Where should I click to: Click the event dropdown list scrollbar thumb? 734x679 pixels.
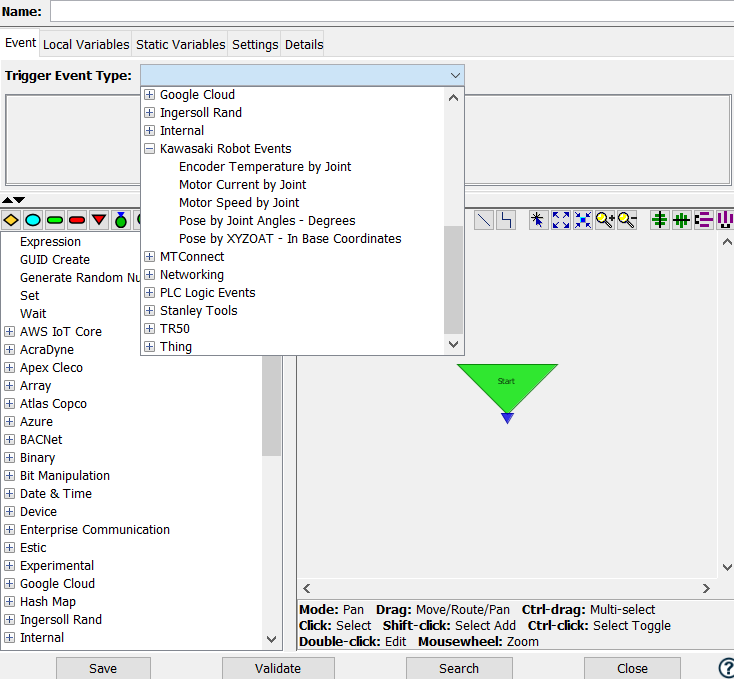click(x=453, y=280)
